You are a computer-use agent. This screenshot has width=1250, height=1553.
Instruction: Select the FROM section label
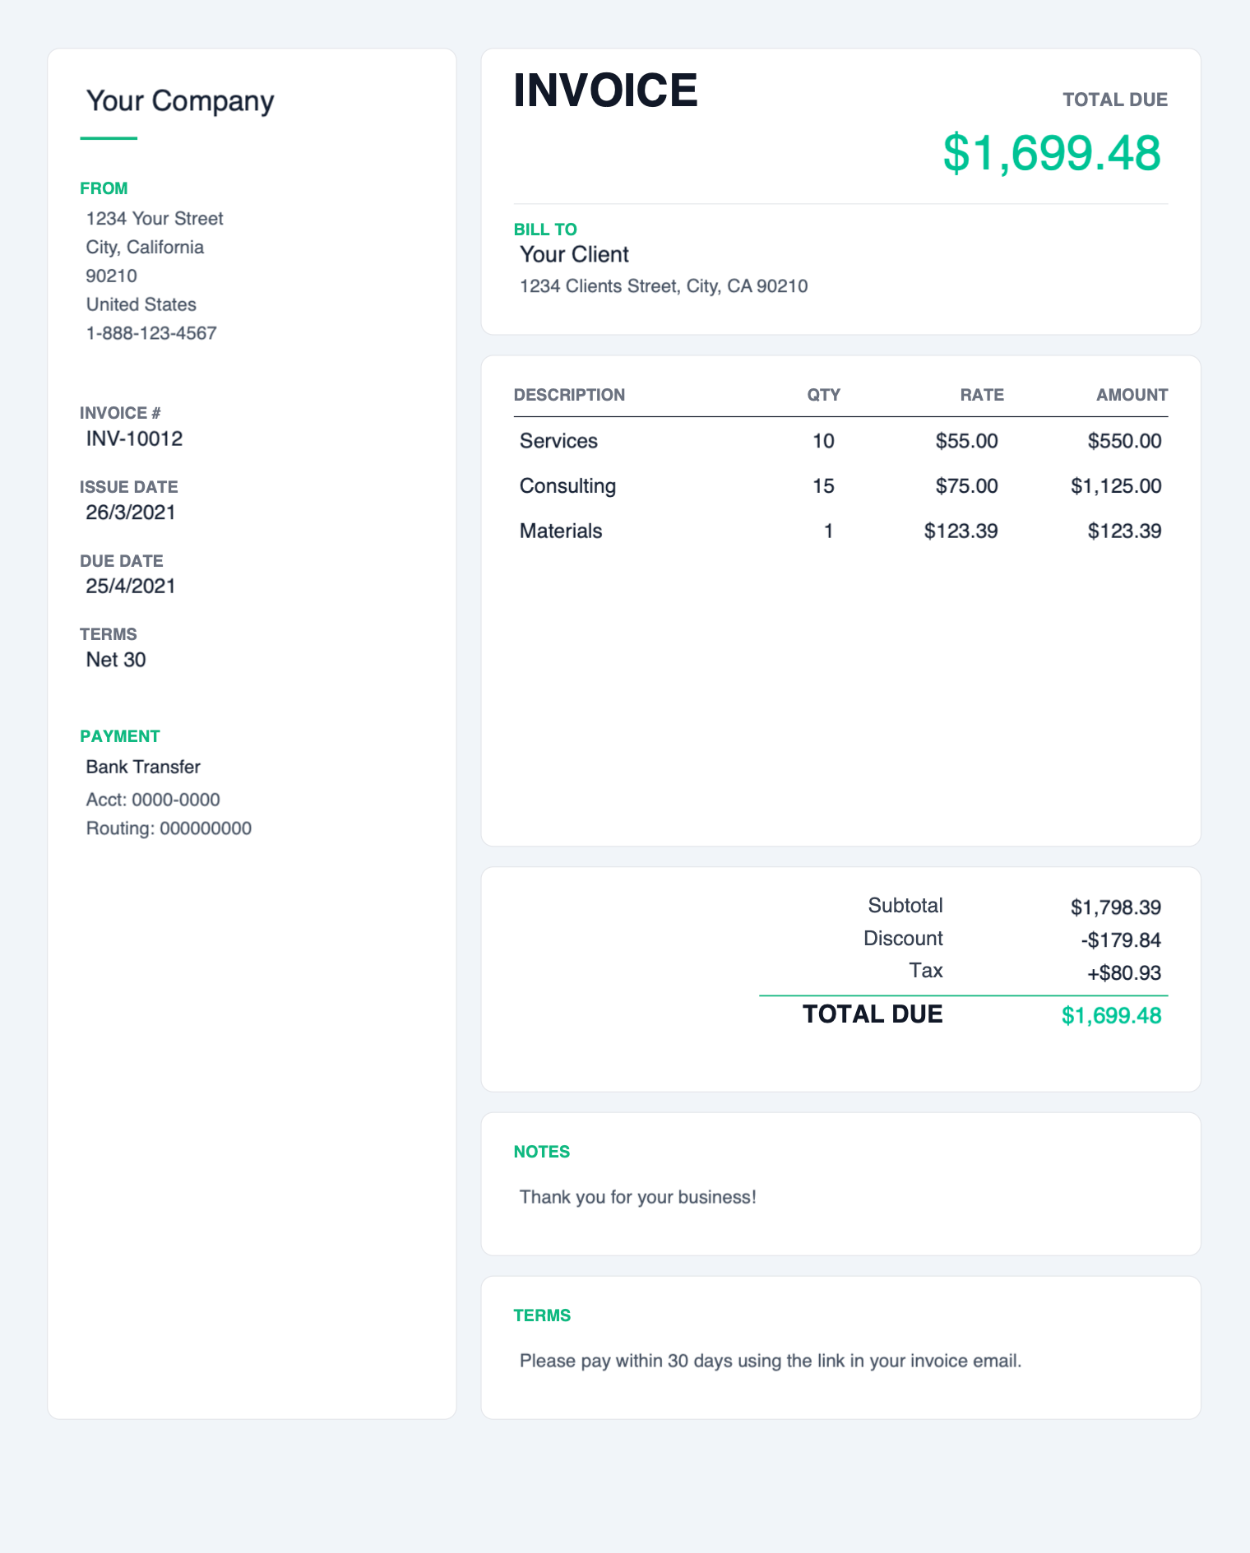tap(104, 188)
